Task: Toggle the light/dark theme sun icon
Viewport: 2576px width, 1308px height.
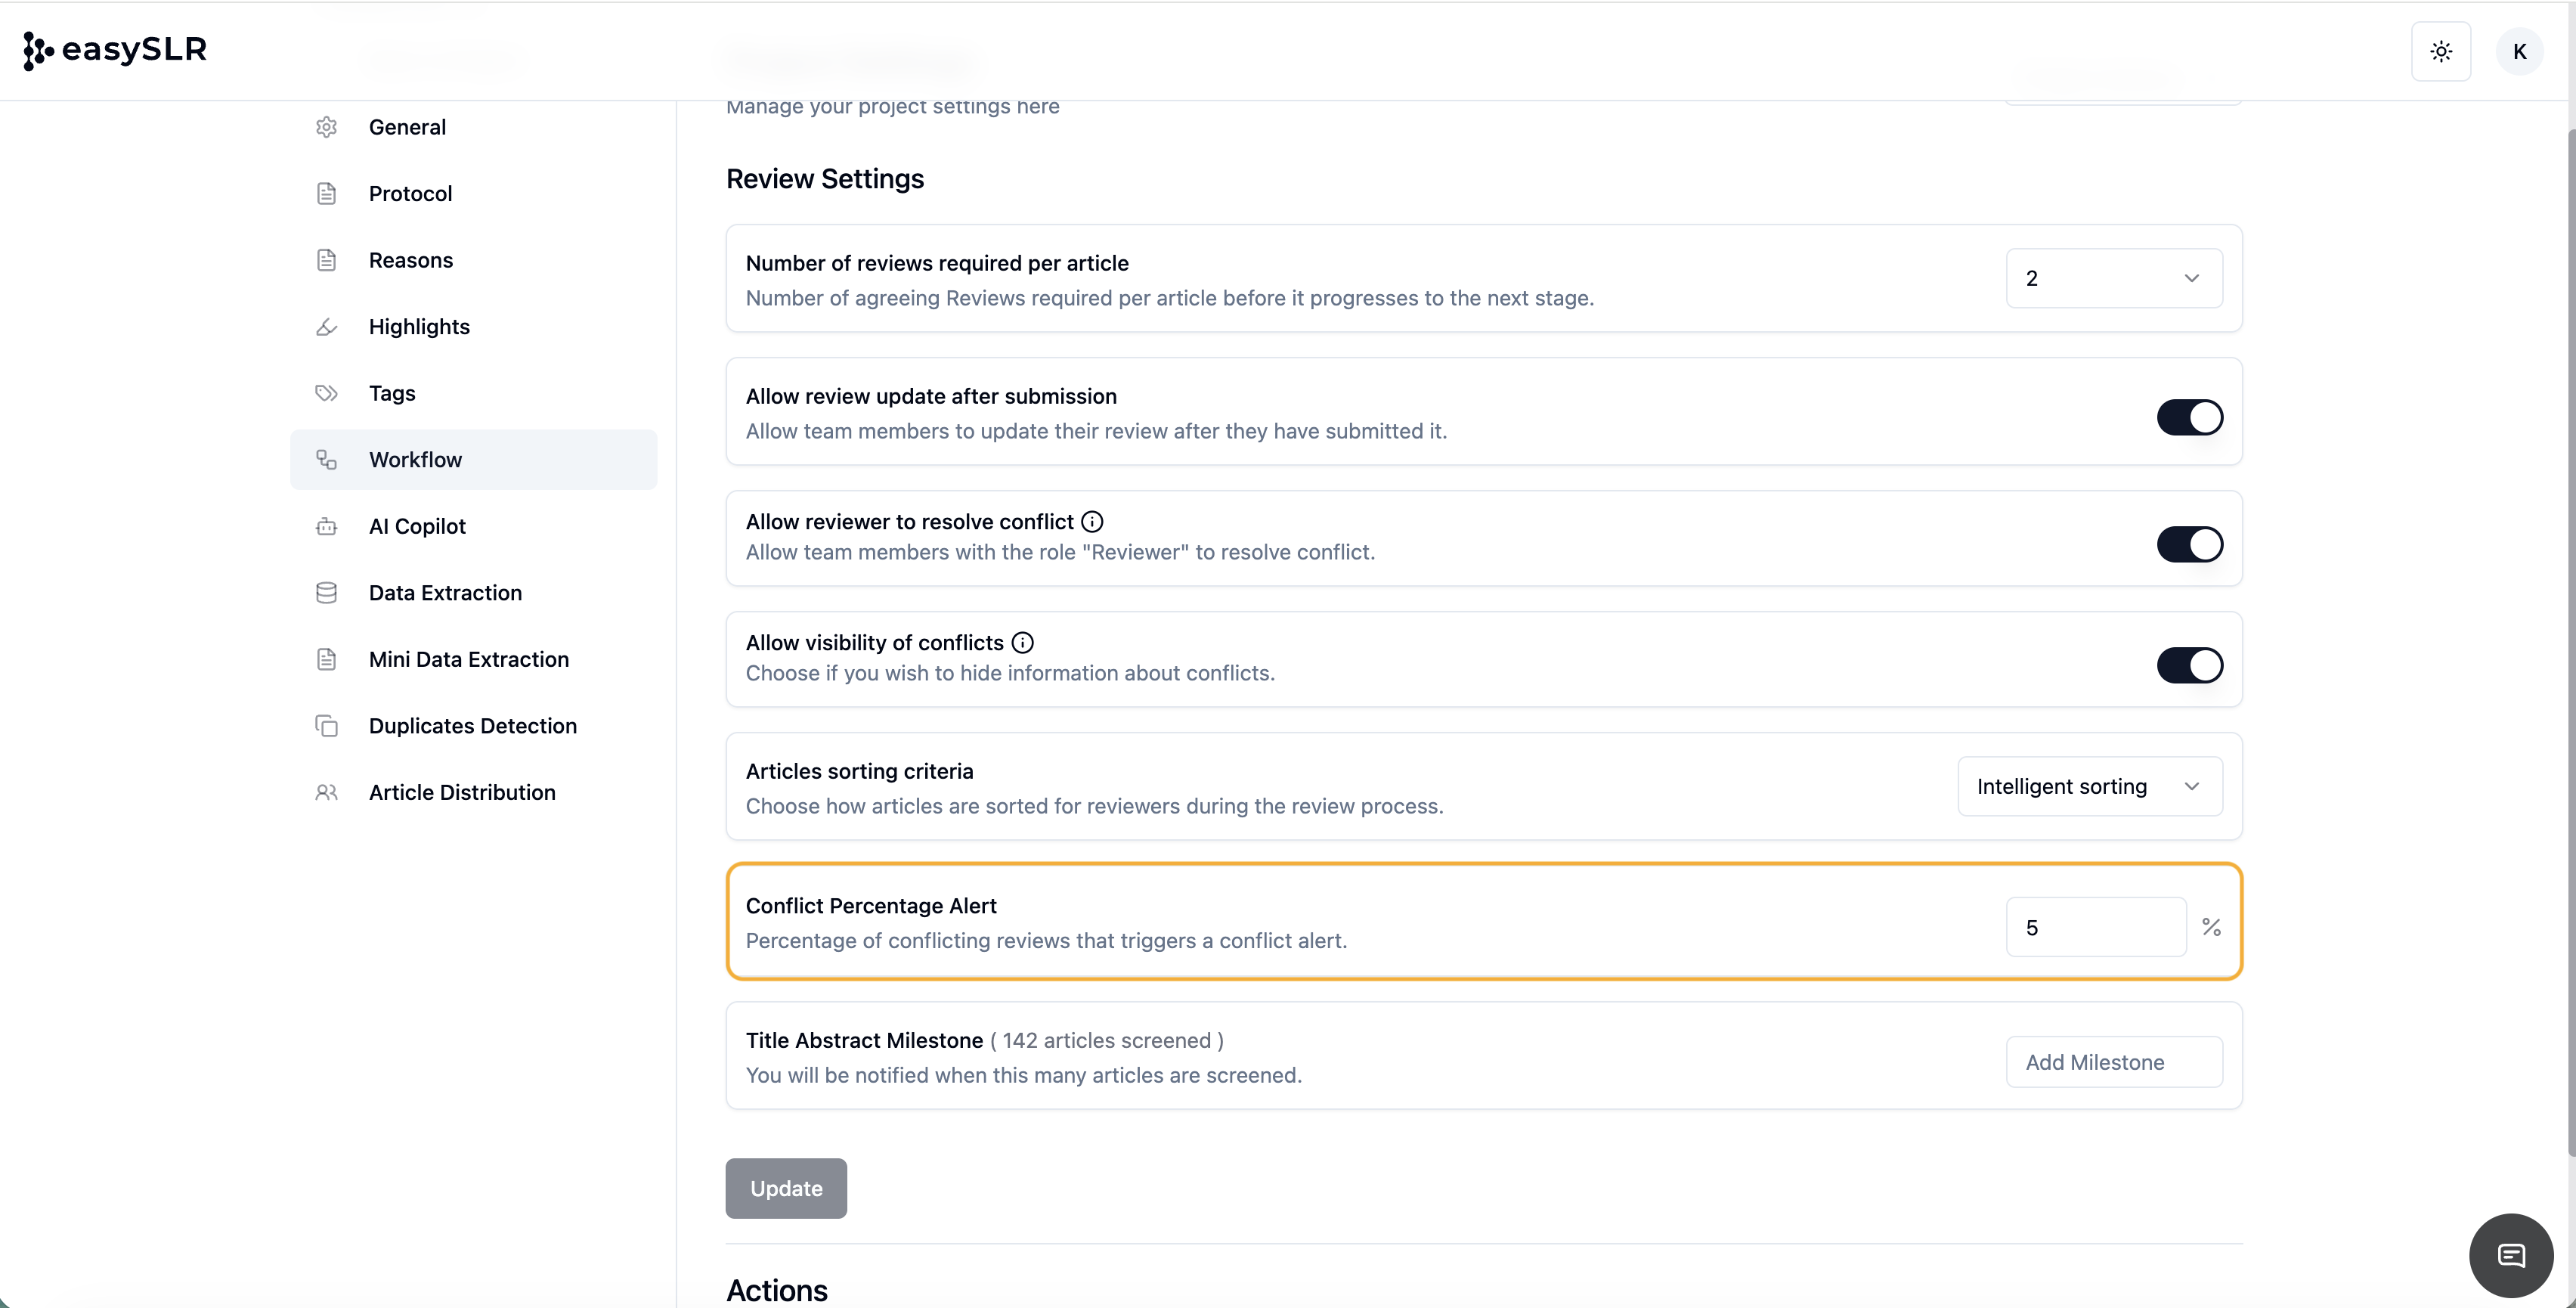Action: click(x=2441, y=51)
